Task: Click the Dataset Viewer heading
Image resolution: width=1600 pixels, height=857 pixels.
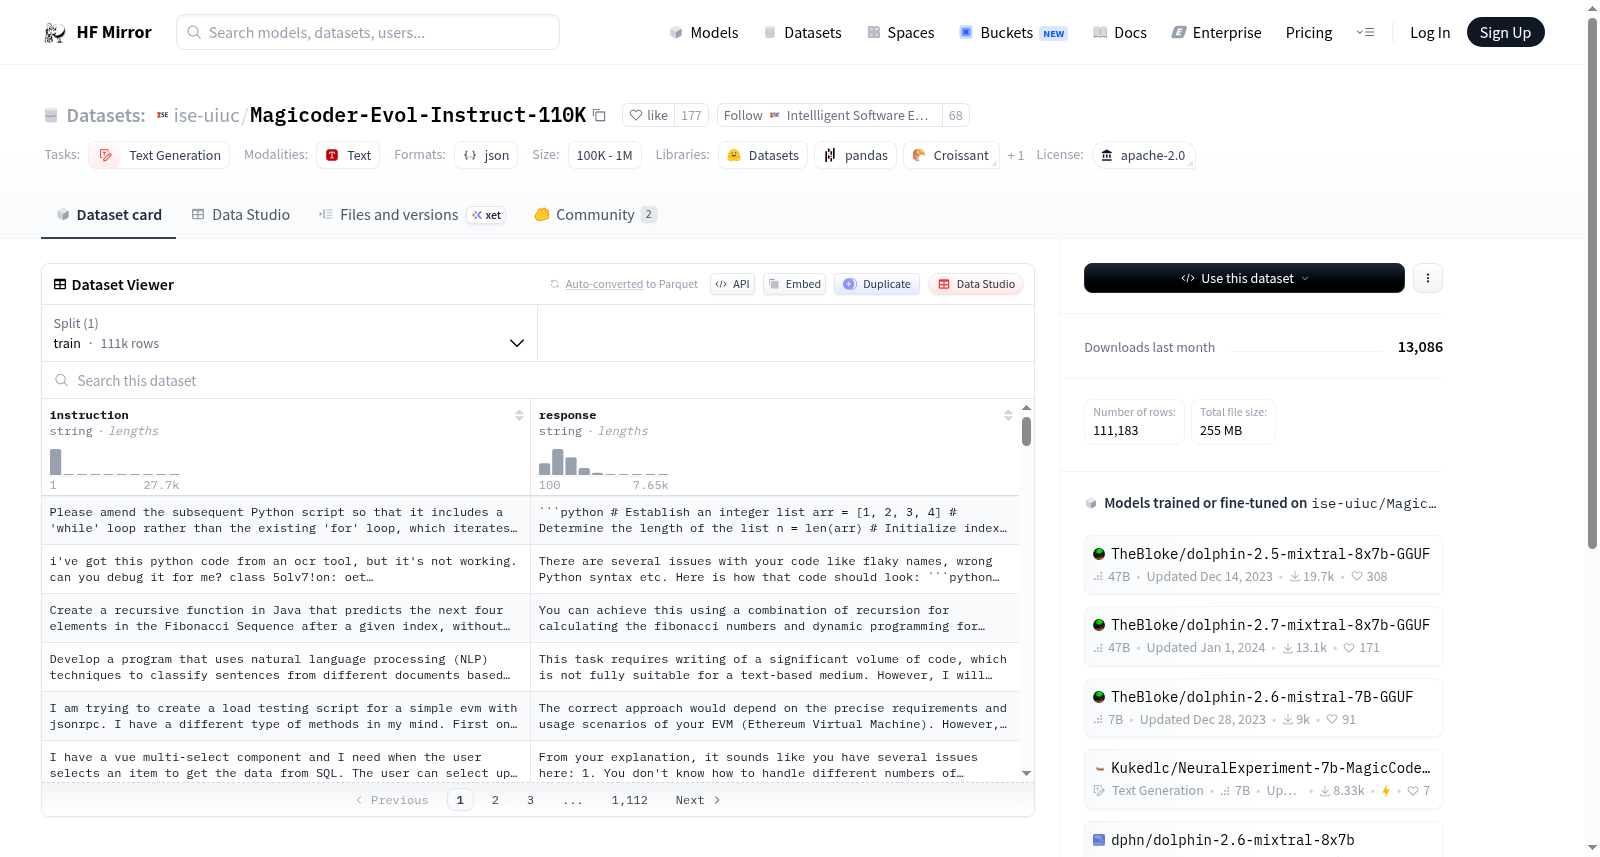Action: pos(123,285)
